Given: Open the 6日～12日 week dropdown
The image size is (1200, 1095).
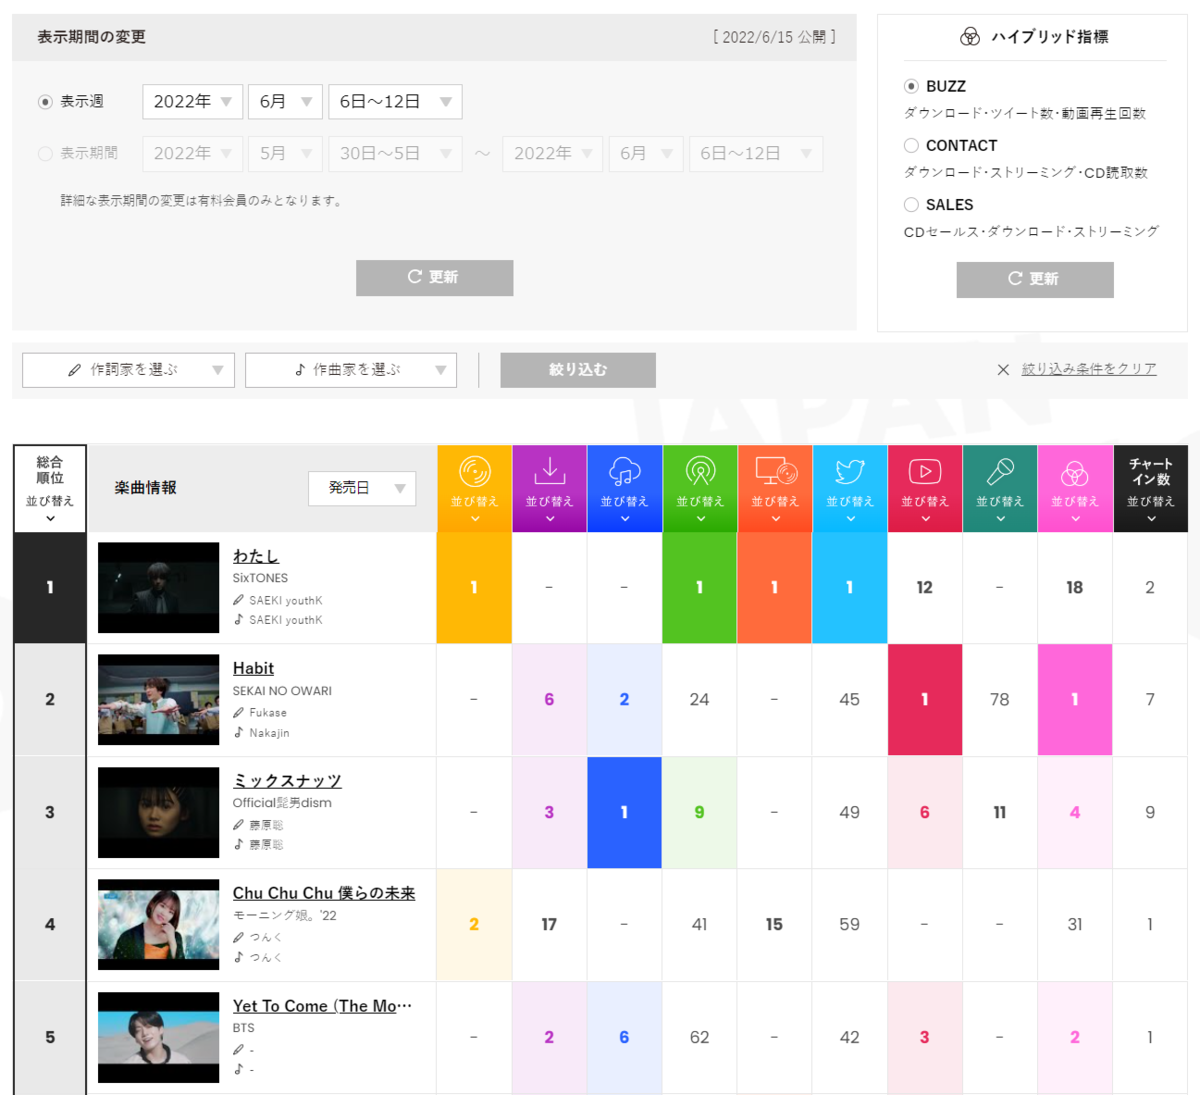Looking at the screenshot, I should pos(395,102).
